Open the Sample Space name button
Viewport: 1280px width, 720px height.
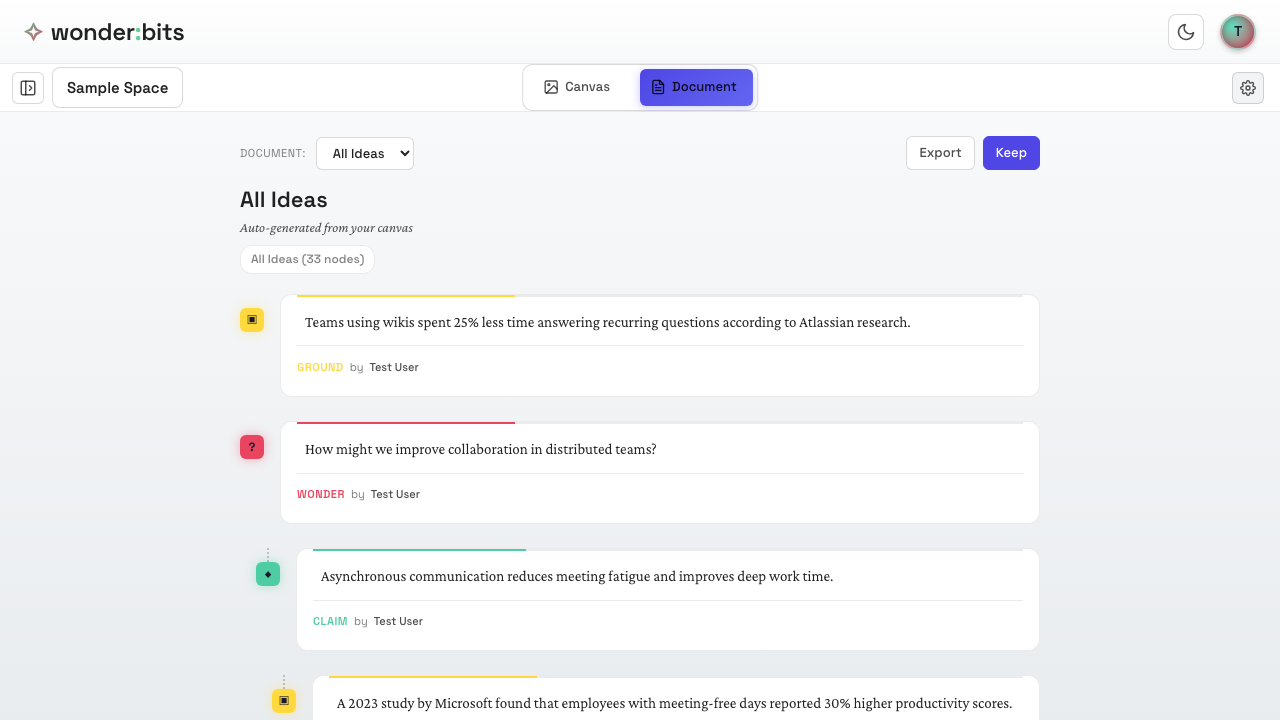(117, 88)
